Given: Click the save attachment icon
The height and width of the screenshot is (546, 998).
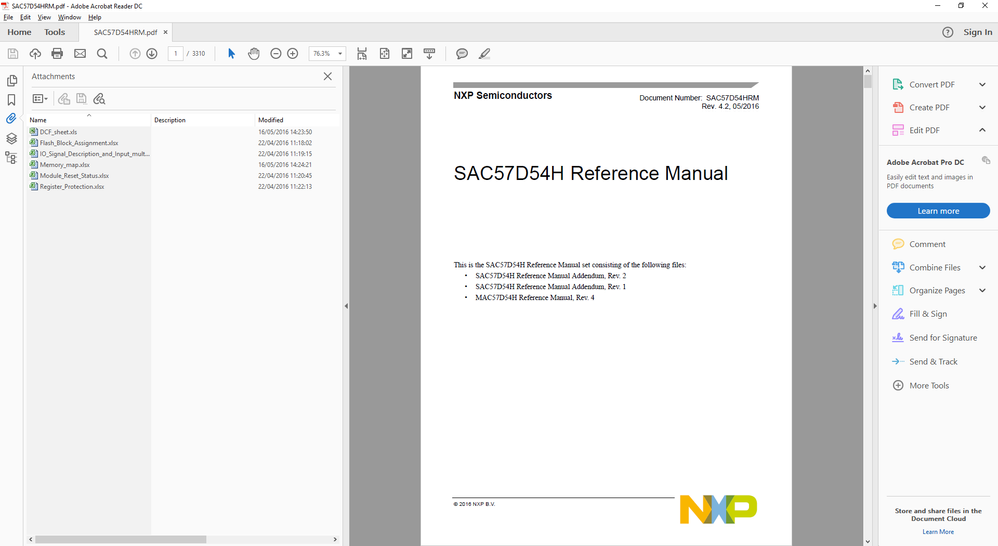Looking at the screenshot, I should tap(81, 99).
